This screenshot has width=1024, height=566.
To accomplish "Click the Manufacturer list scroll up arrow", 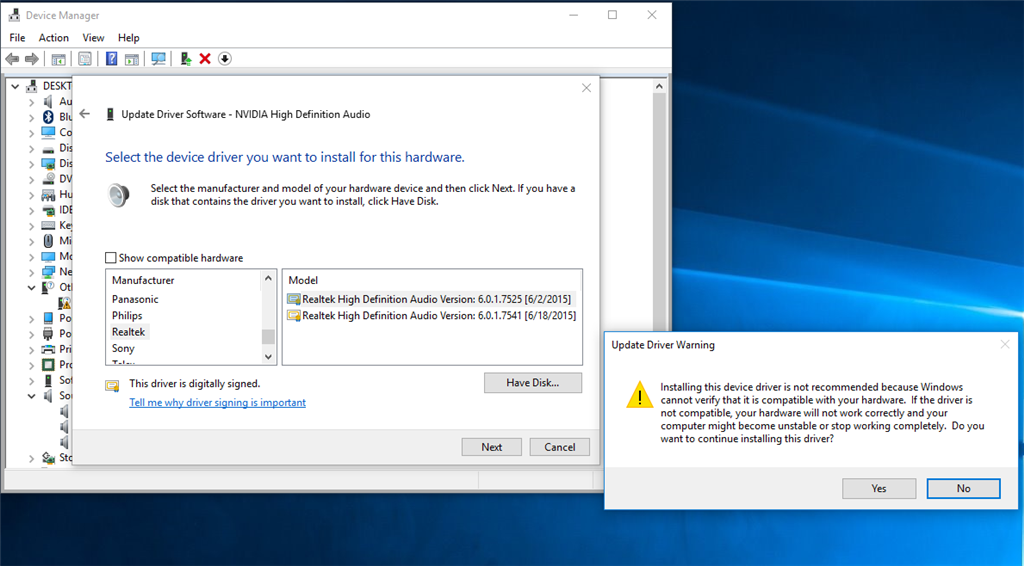I will 268,279.
